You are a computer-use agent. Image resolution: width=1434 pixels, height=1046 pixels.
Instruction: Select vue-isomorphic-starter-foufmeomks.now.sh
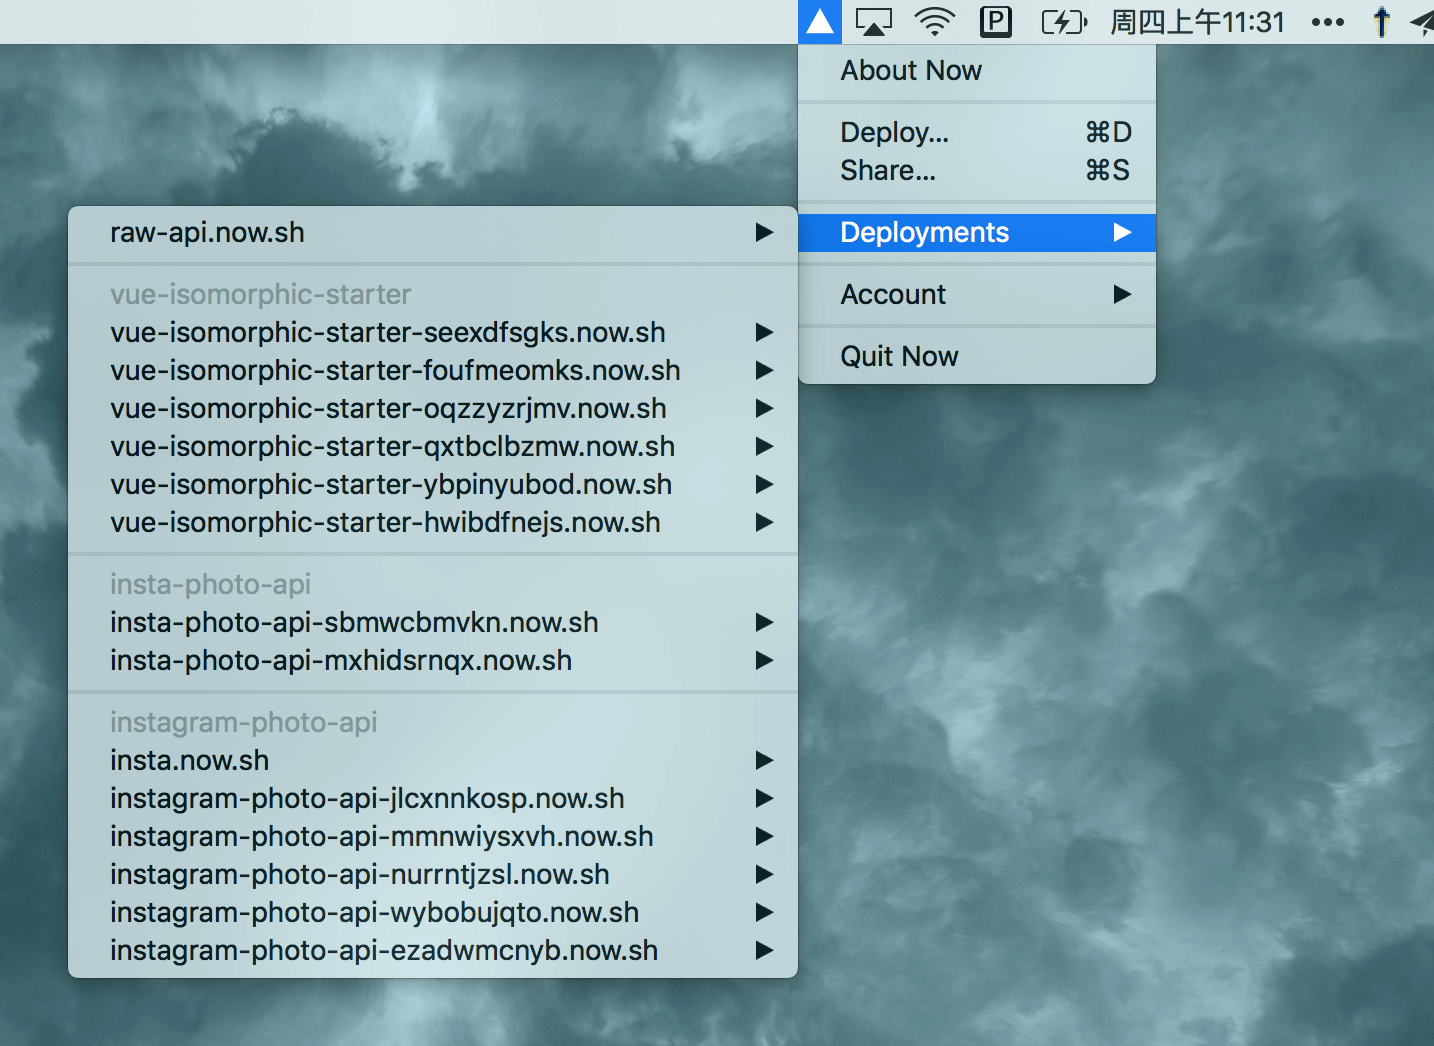tap(433, 371)
